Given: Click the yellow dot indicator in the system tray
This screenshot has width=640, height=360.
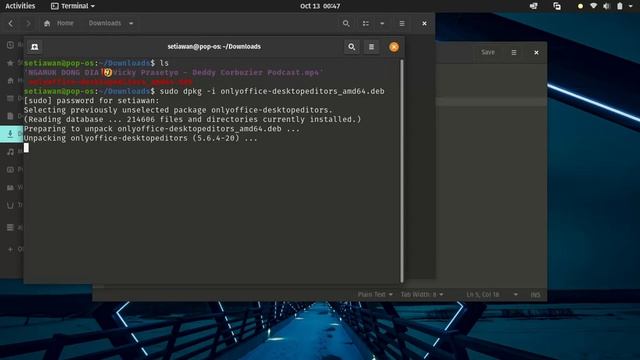Looking at the screenshot, I should tap(580, 6).
